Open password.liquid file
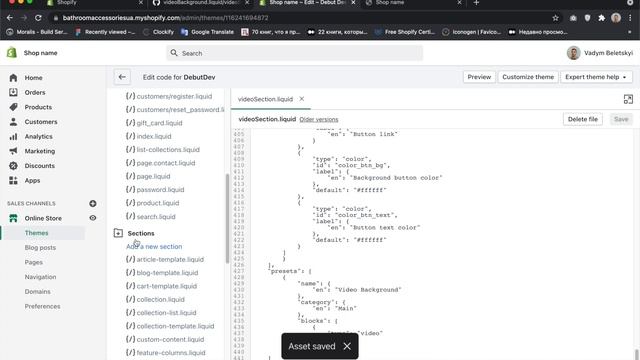This screenshot has width=640, height=360. point(155,190)
